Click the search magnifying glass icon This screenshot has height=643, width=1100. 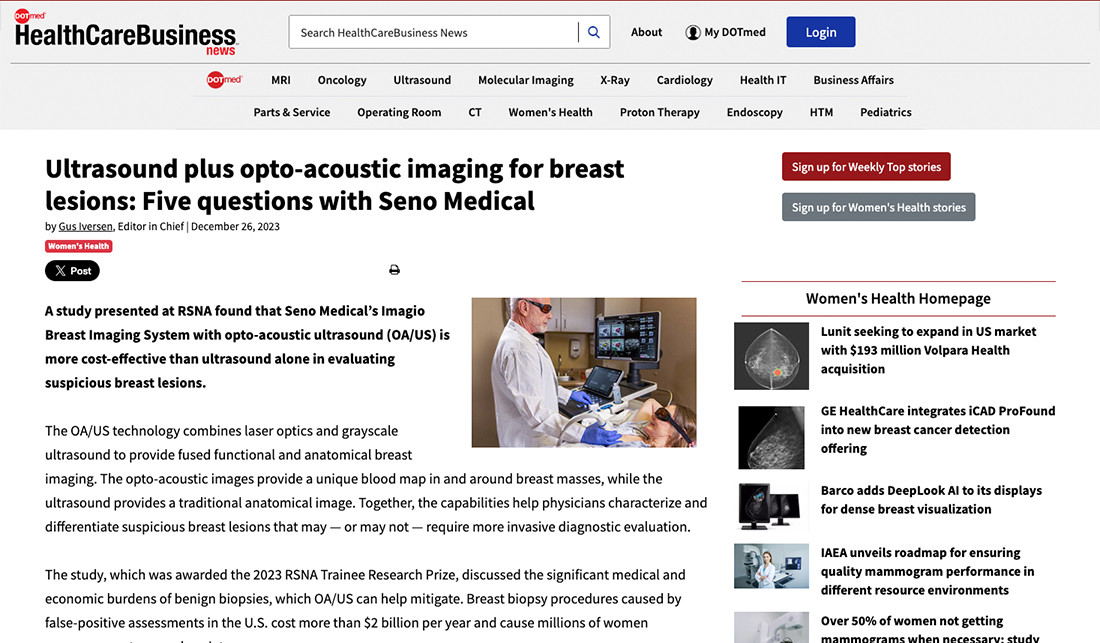click(x=593, y=31)
